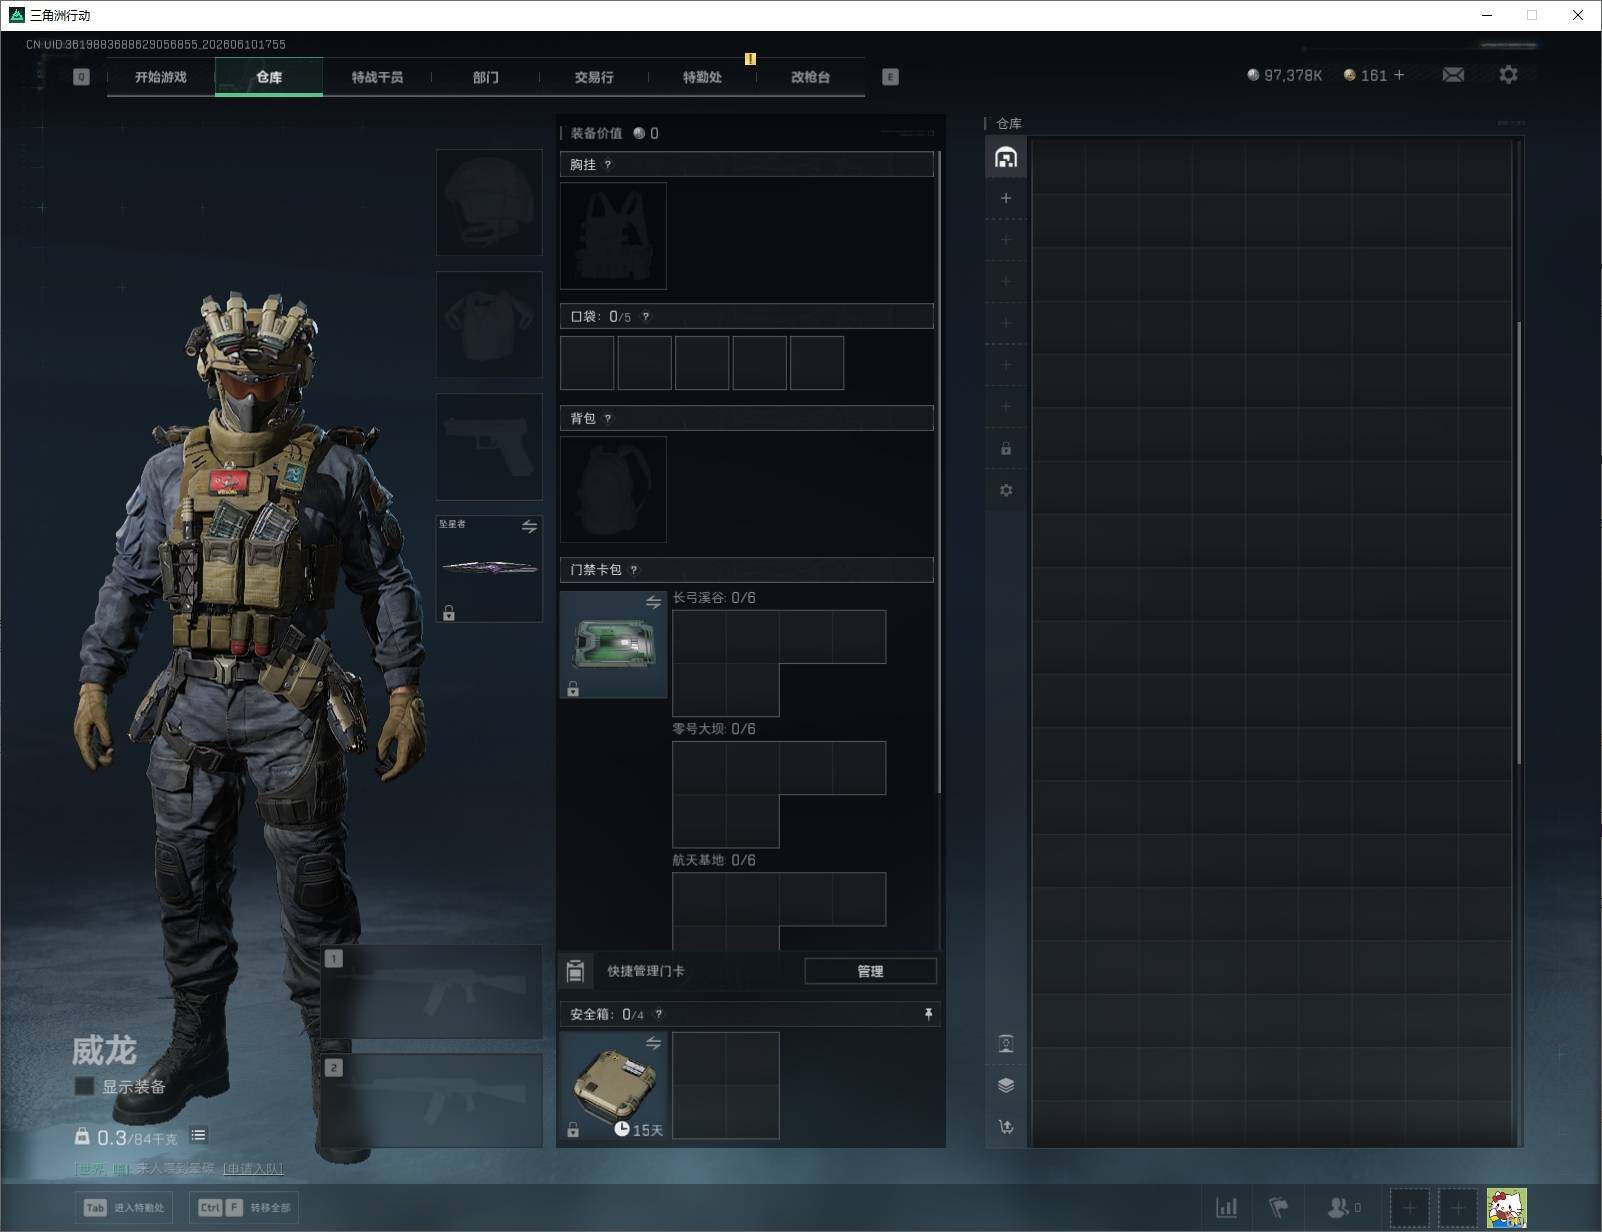Switch to the 特战干员 tab
The image size is (1602, 1232).
[377, 77]
